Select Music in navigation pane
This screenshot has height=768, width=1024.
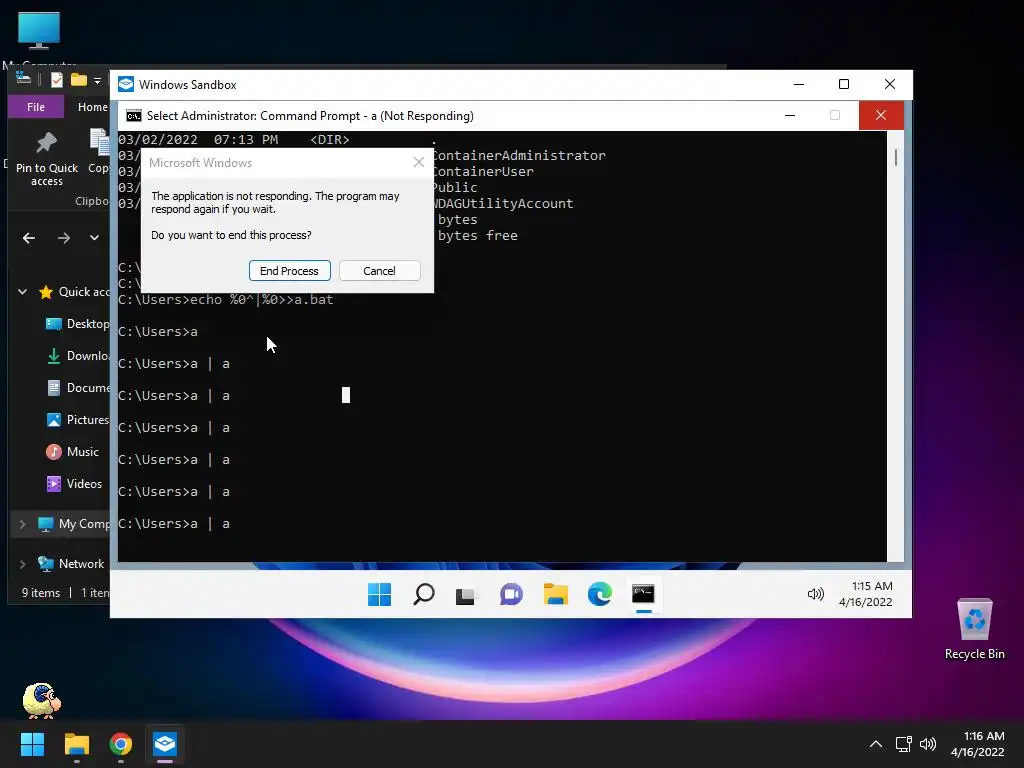tap(72, 452)
